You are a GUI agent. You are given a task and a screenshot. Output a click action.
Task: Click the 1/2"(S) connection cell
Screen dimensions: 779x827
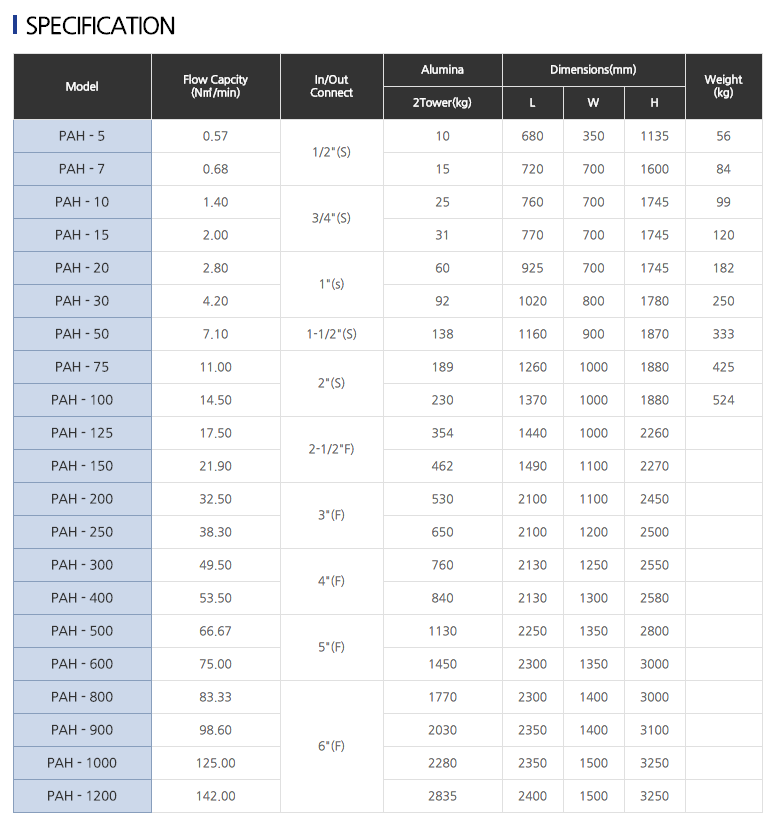331,152
